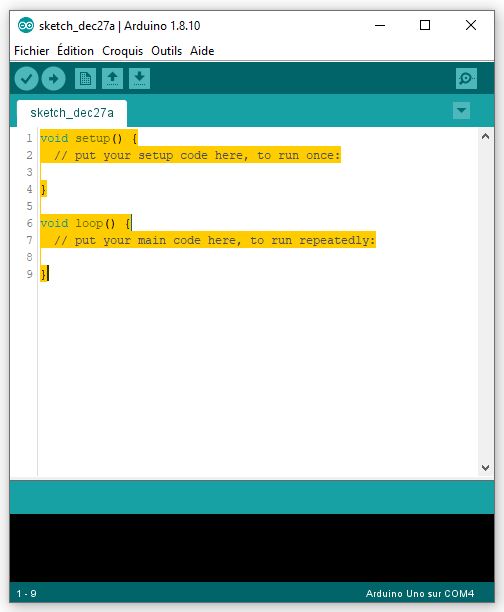Click the Arduino logo in title bar
Image resolution: width=504 pixels, height=612 pixels.
(x=26, y=26)
